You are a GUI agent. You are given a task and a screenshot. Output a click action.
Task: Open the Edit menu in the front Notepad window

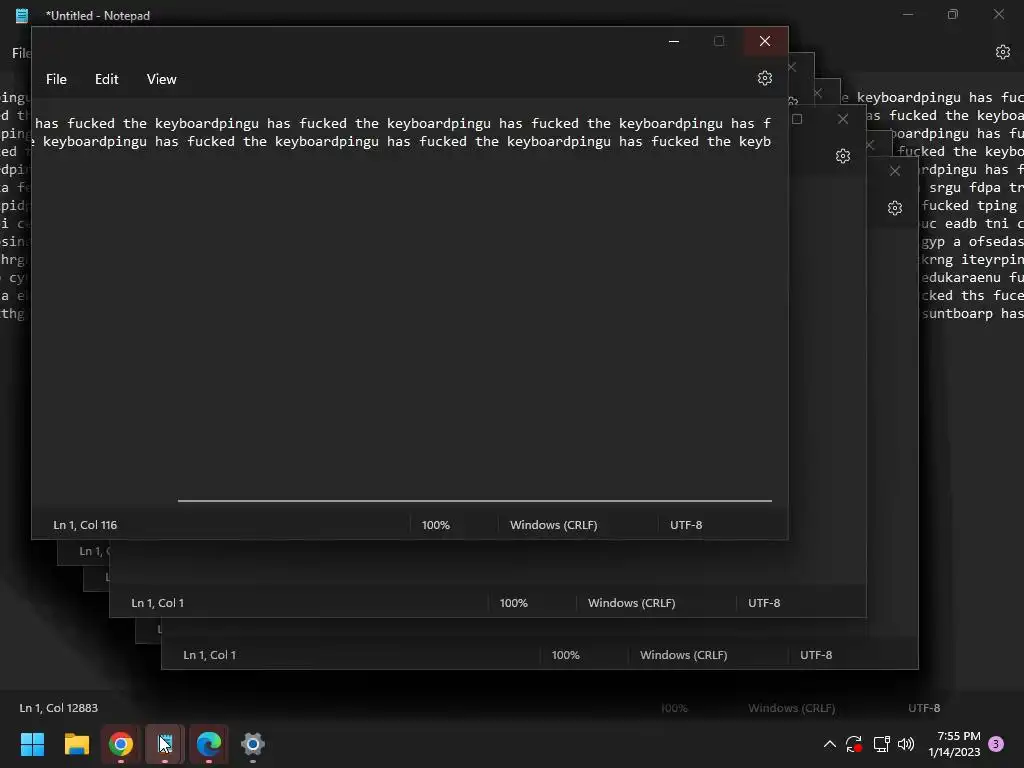(x=106, y=79)
